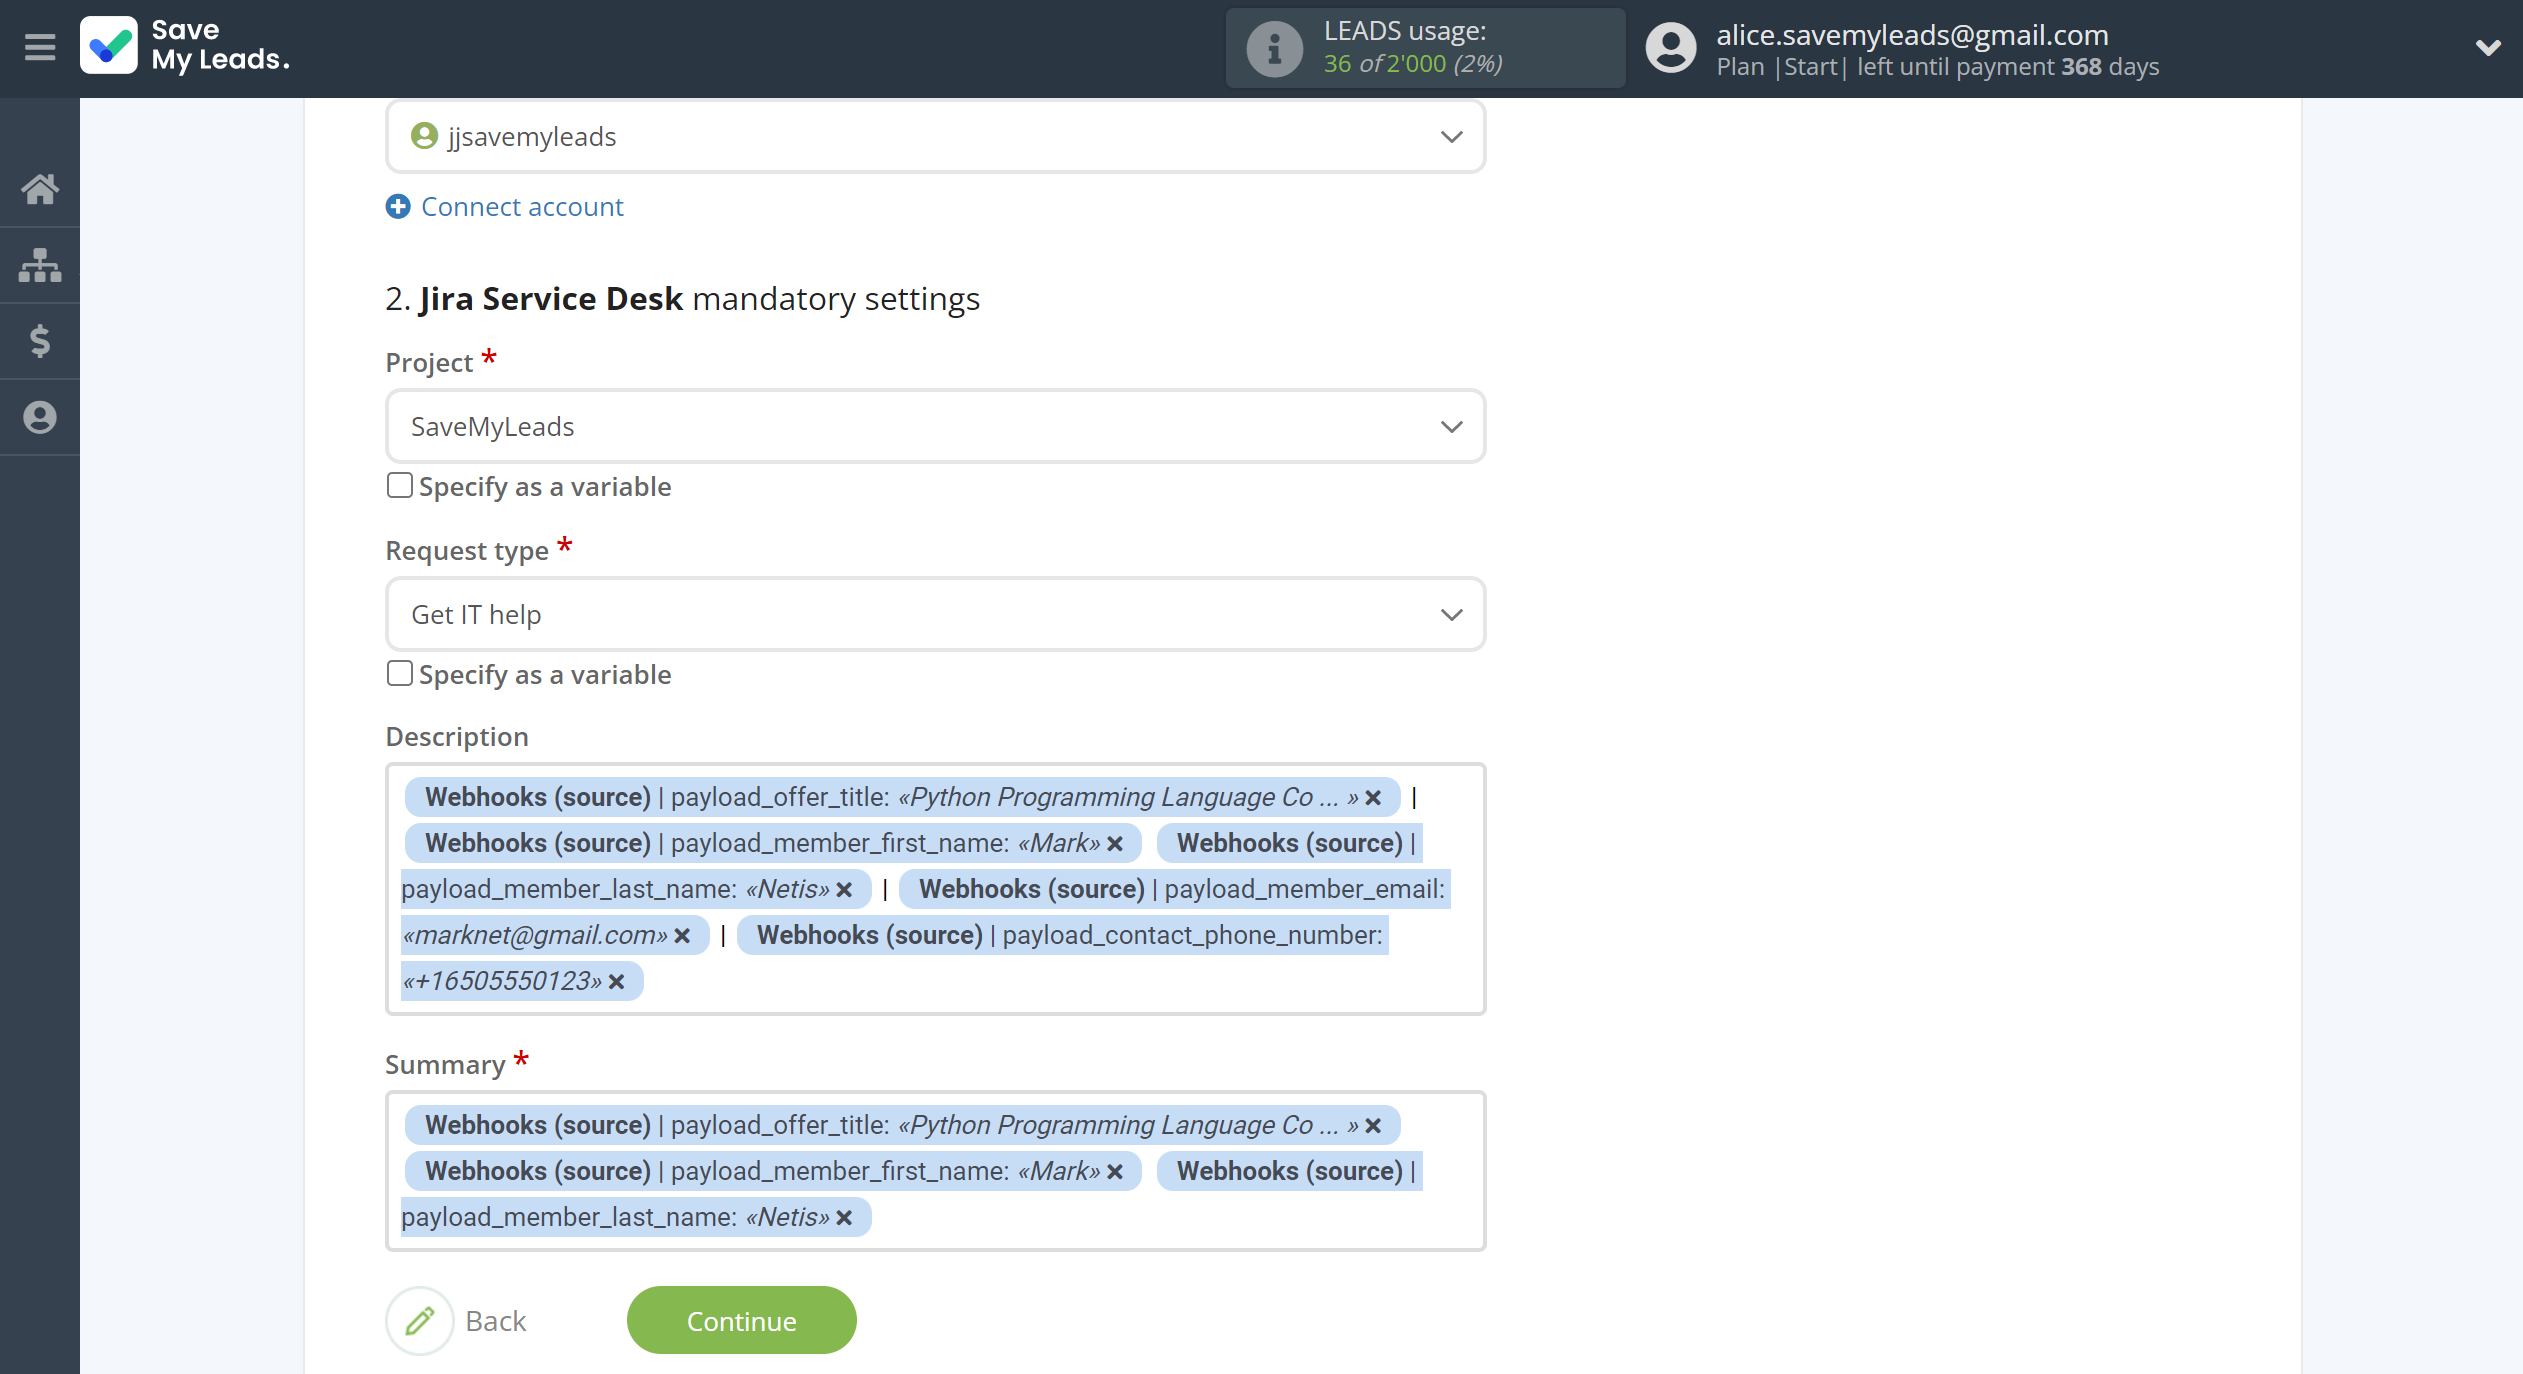The width and height of the screenshot is (2523, 1374).
Task: Open the jjsavemyleads account dropdown
Action: [x=935, y=136]
